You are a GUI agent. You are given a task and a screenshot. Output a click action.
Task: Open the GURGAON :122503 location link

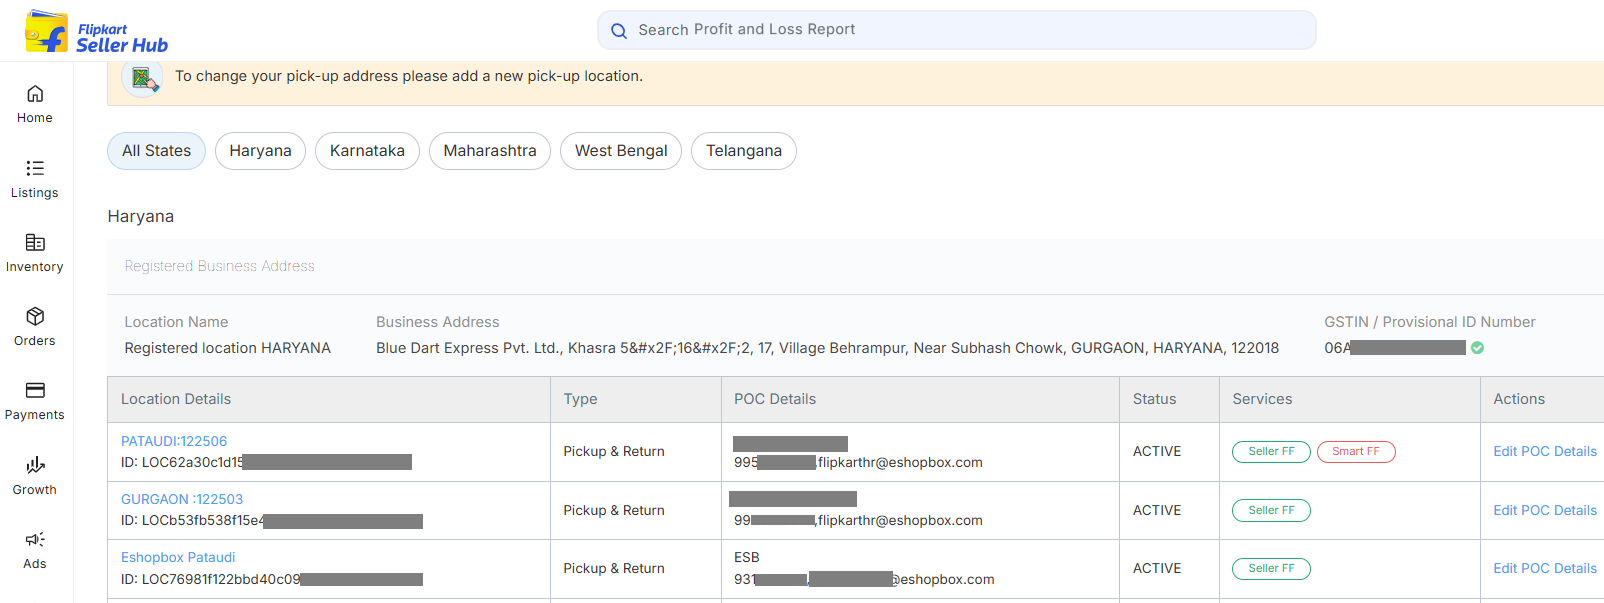coord(182,499)
